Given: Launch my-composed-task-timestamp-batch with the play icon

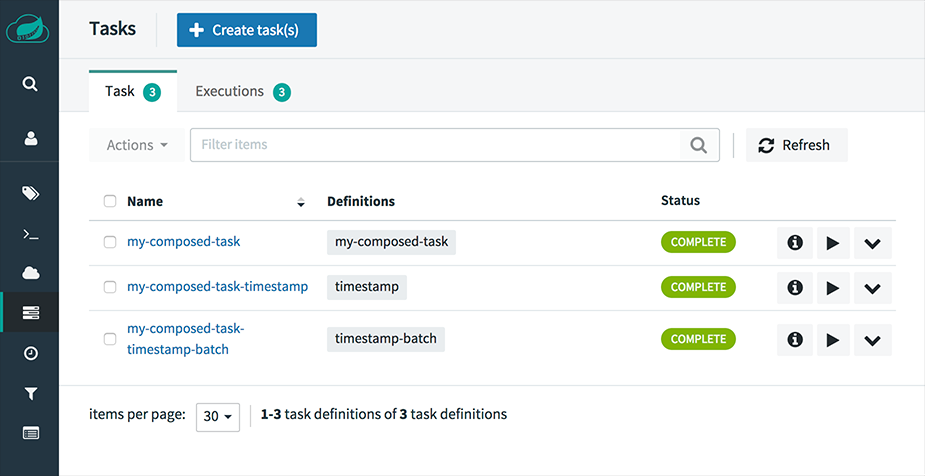Looking at the screenshot, I should (x=833, y=340).
